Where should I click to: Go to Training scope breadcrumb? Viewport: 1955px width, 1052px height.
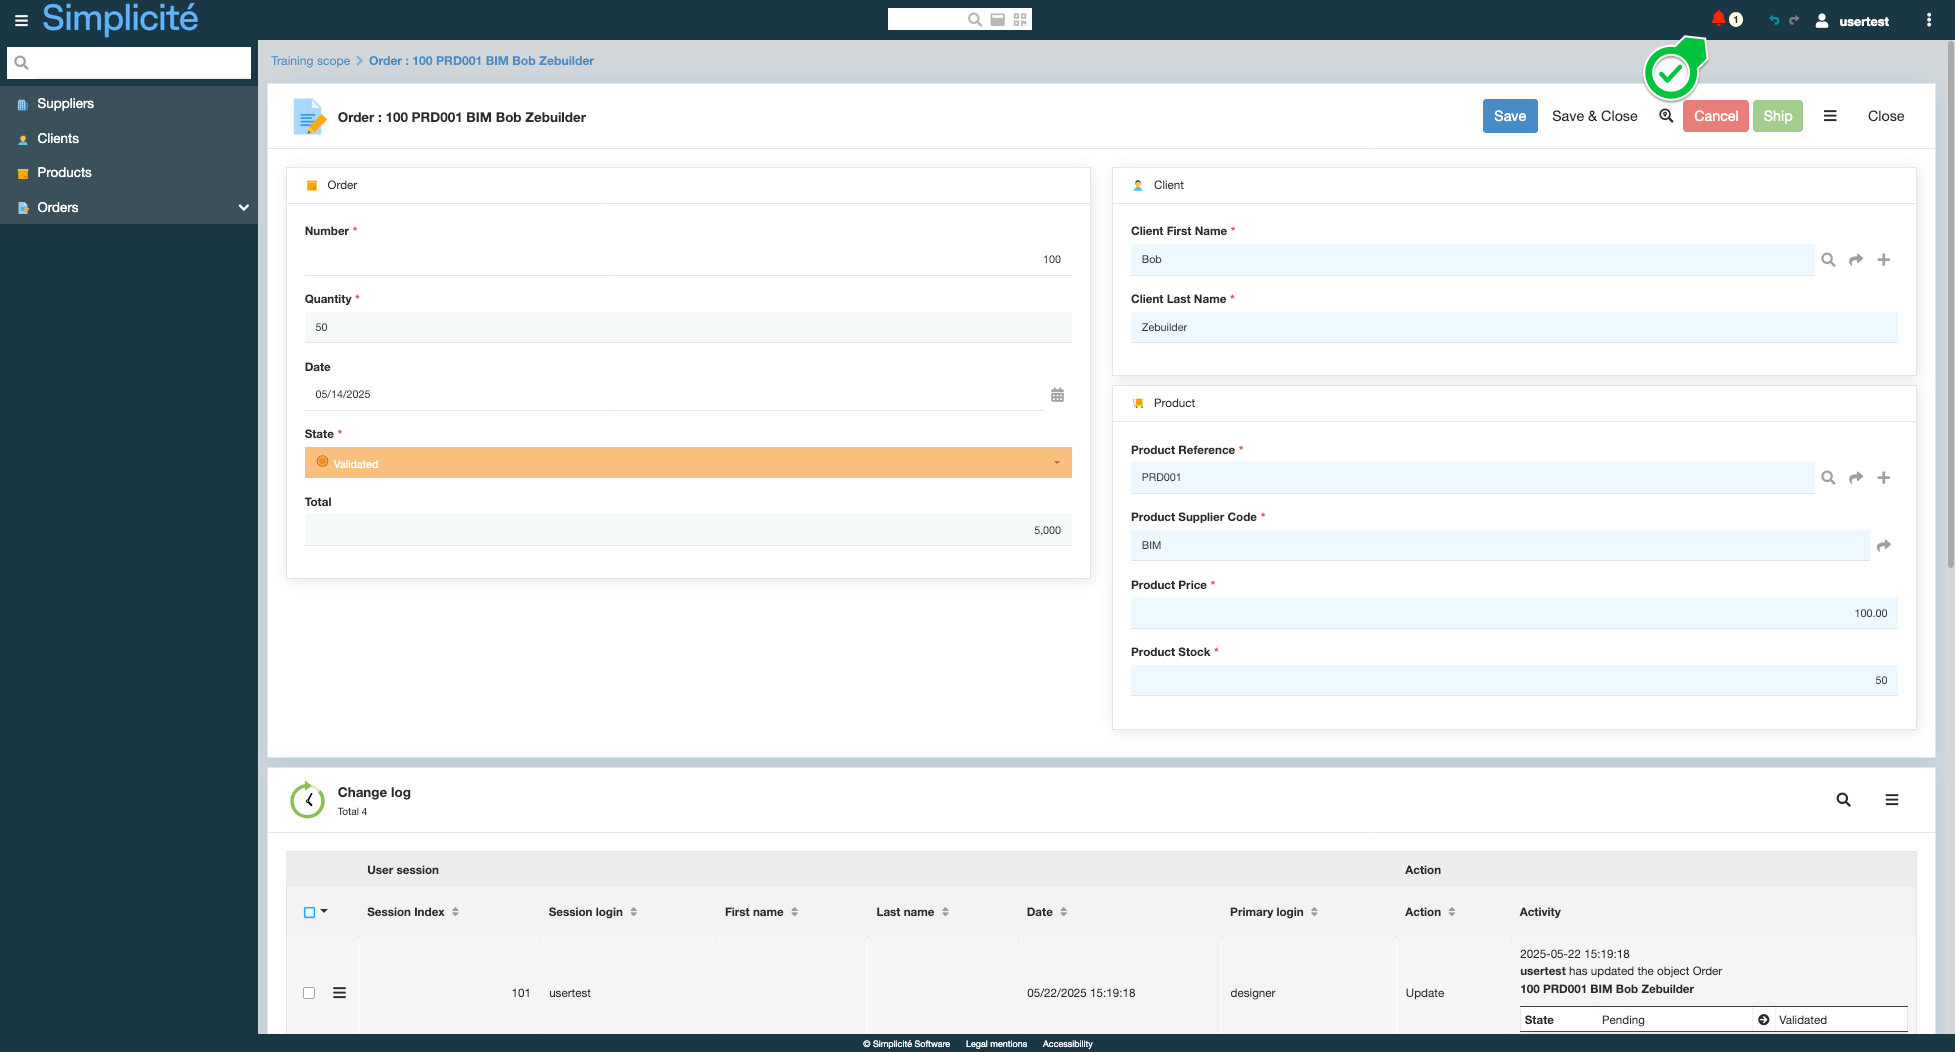(x=310, y=61)
